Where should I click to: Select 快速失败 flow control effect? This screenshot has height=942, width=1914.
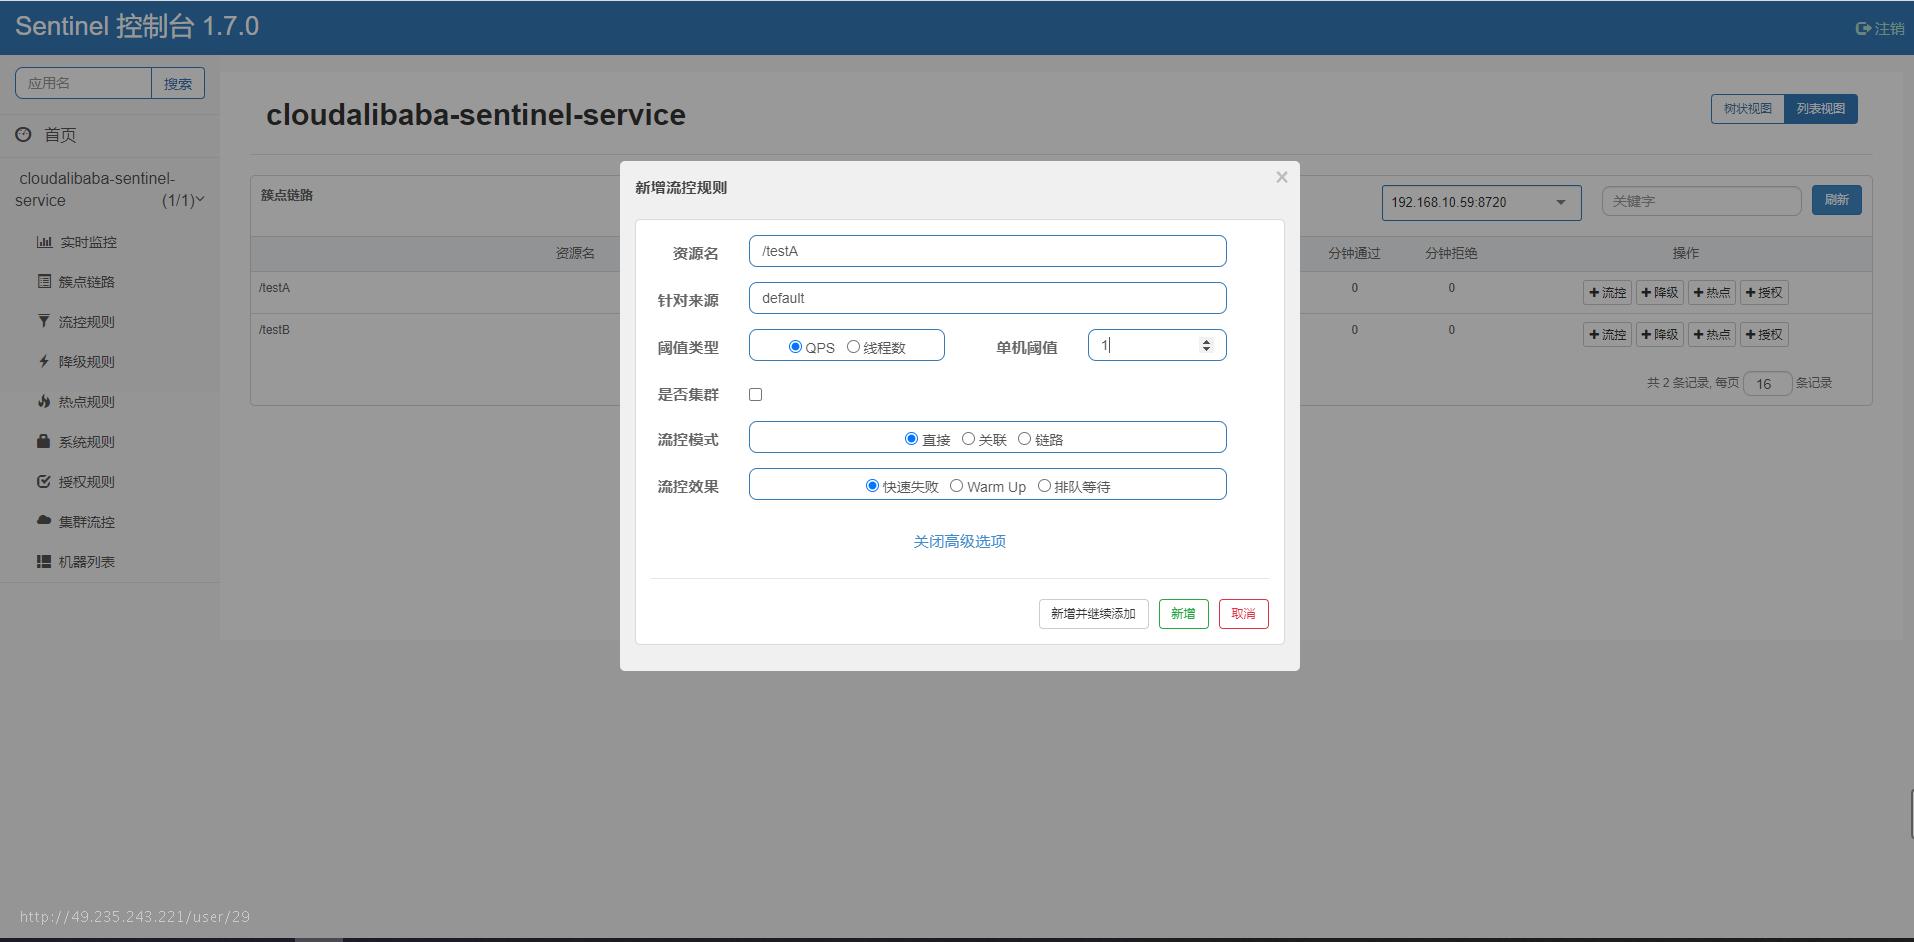[x=872, y=486]
